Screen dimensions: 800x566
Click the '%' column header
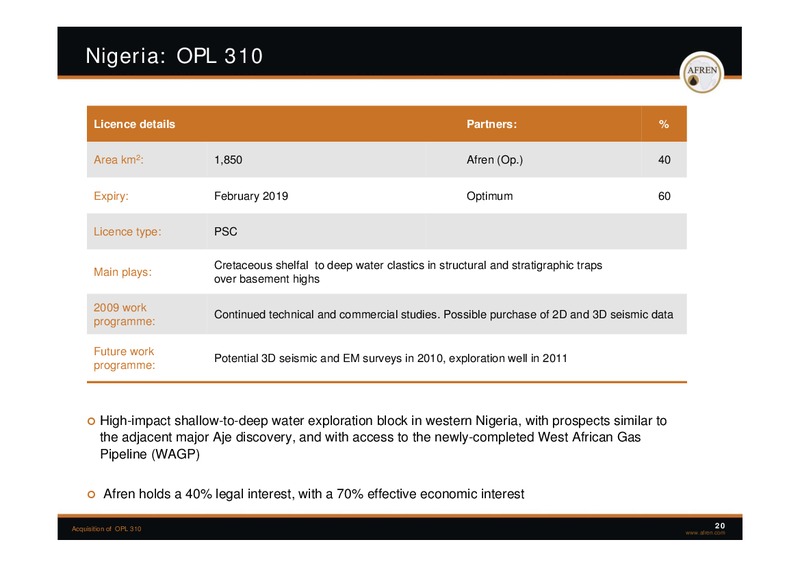[x=663, y=124]
